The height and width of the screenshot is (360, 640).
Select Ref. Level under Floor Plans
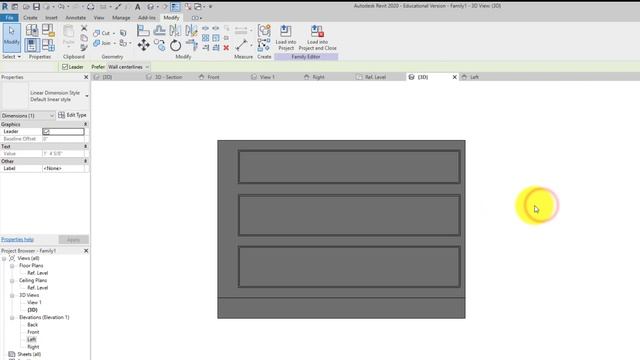[38, 273]
